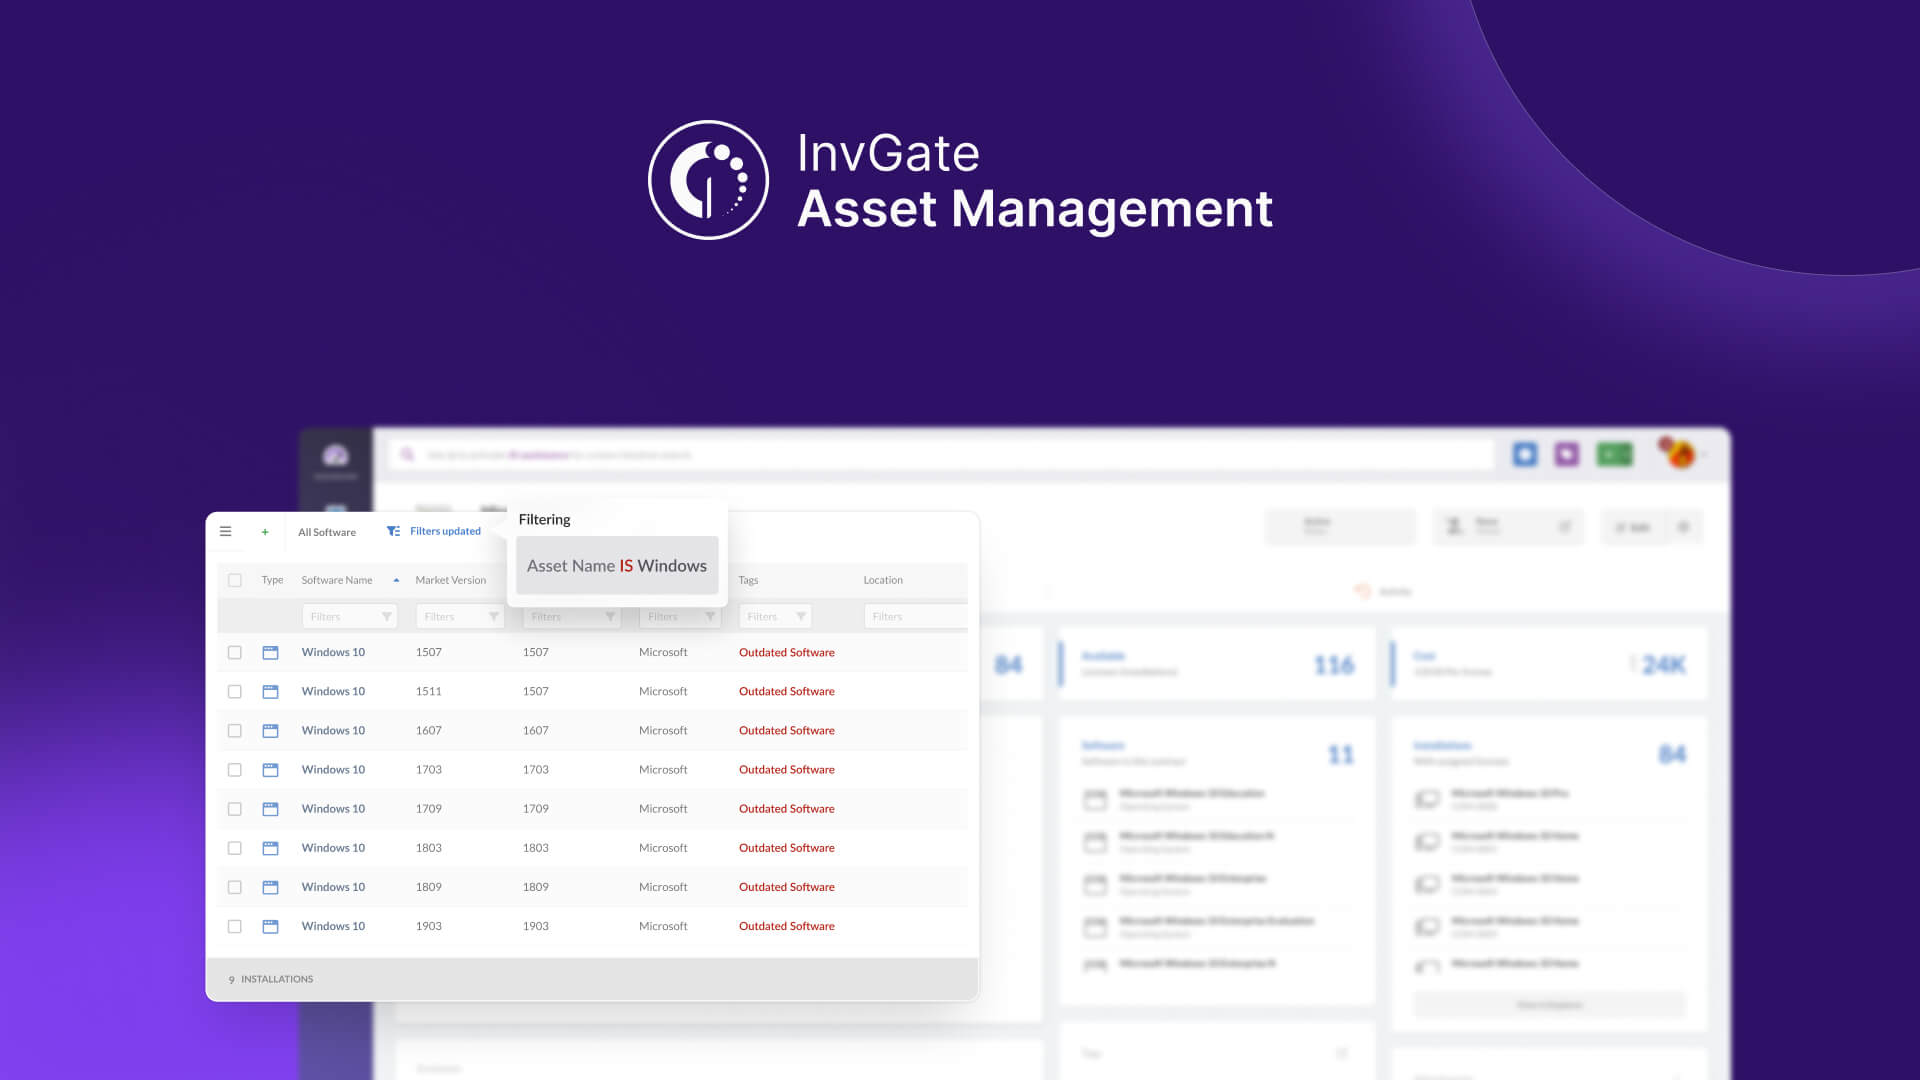Click the 1703 market version cell
1920x1080 pixels.
[429, 770]
